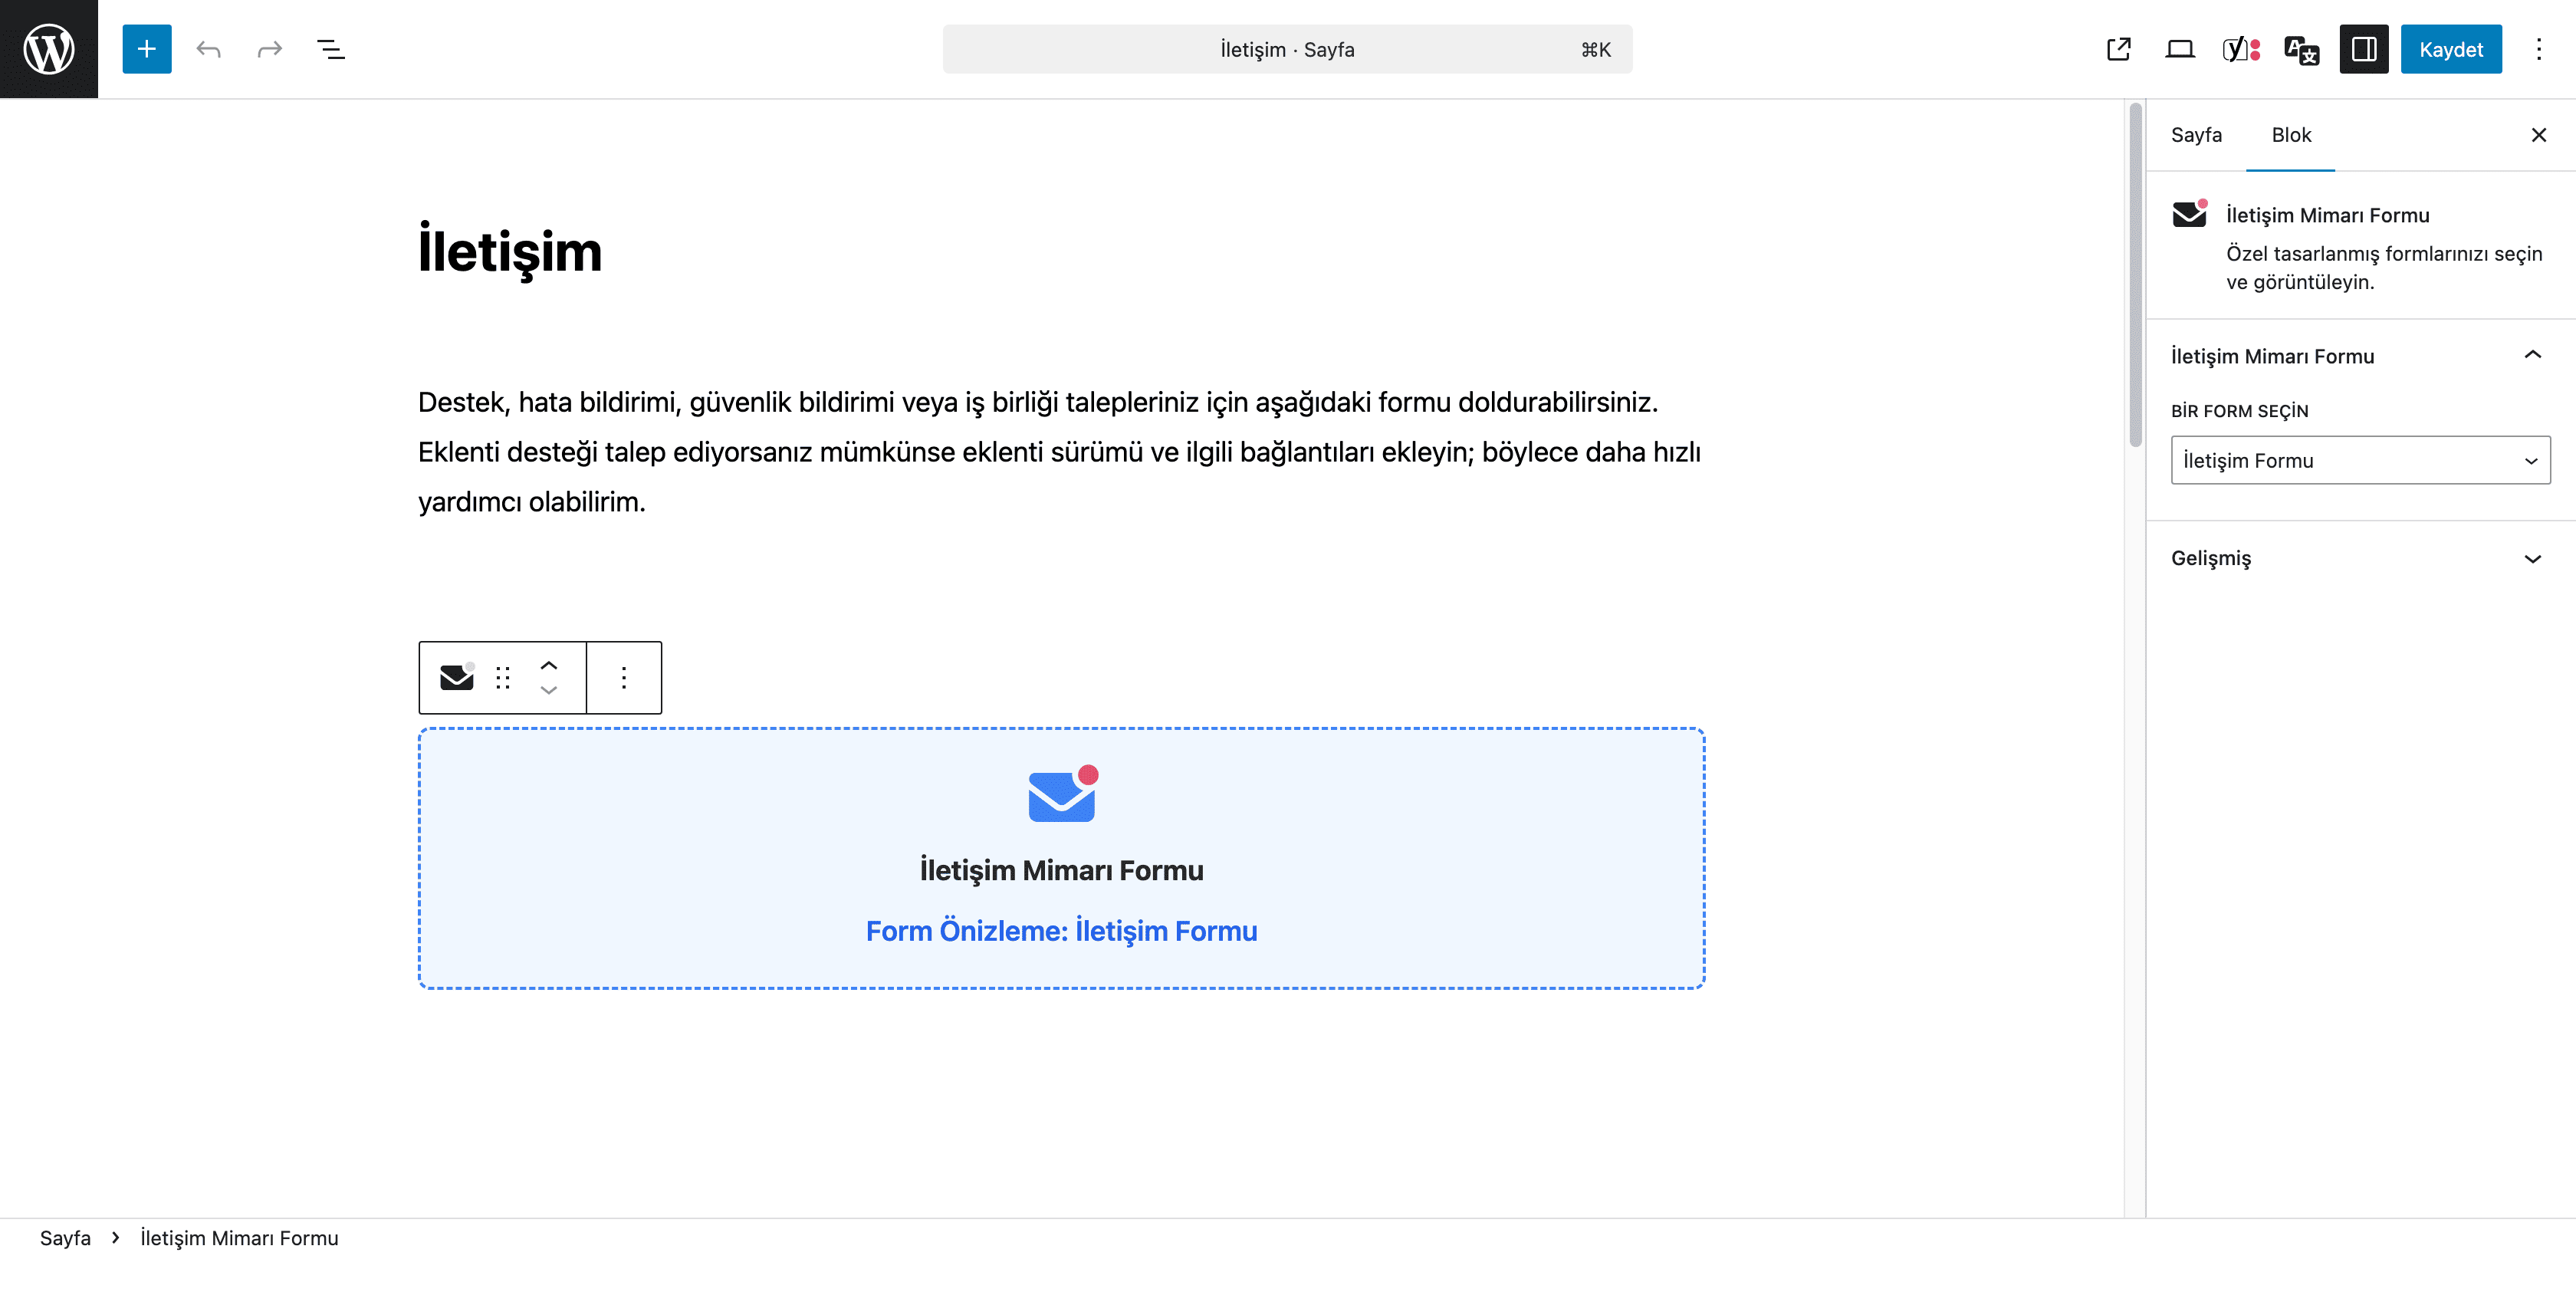Image resolution: width=2576 pixels, height=1305 pixels.
Task: Click the translation language icon
Action: (x=2302, y=49)
